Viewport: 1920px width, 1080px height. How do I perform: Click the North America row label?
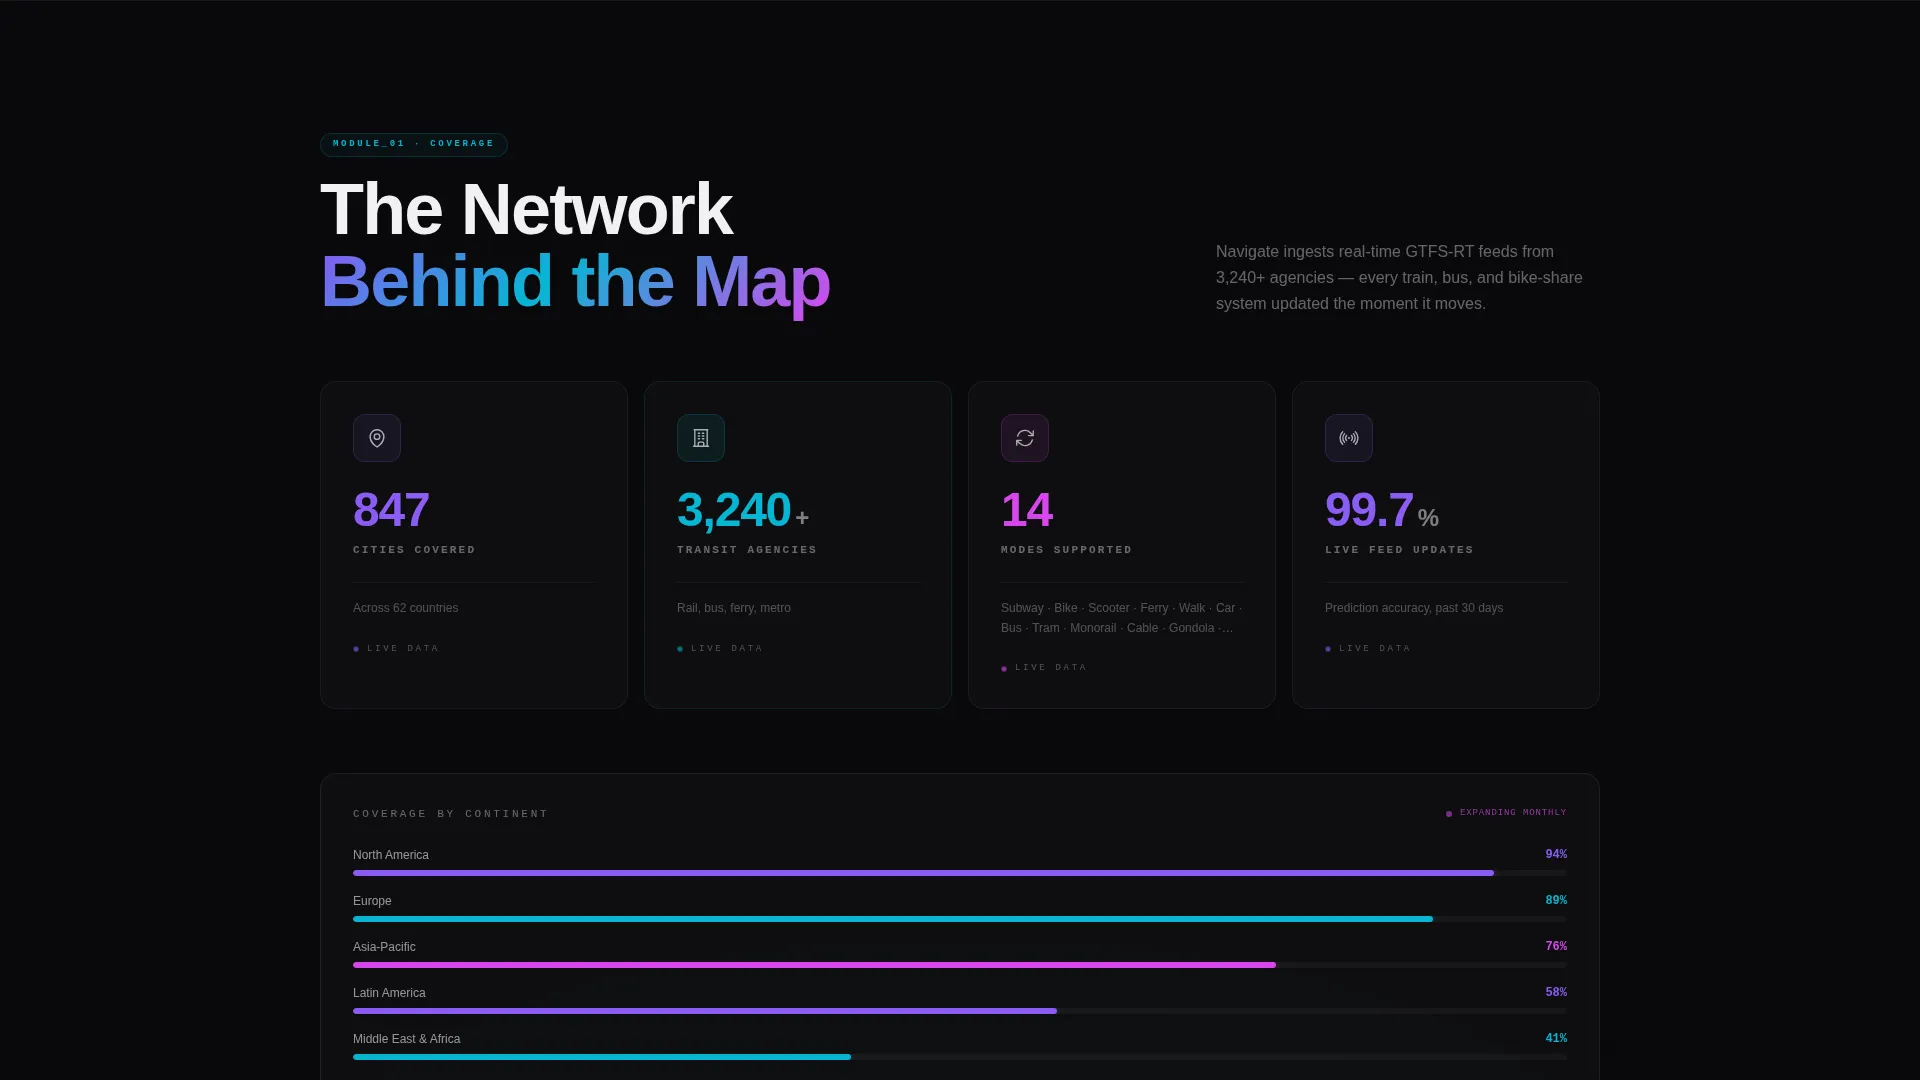(391, 855)
